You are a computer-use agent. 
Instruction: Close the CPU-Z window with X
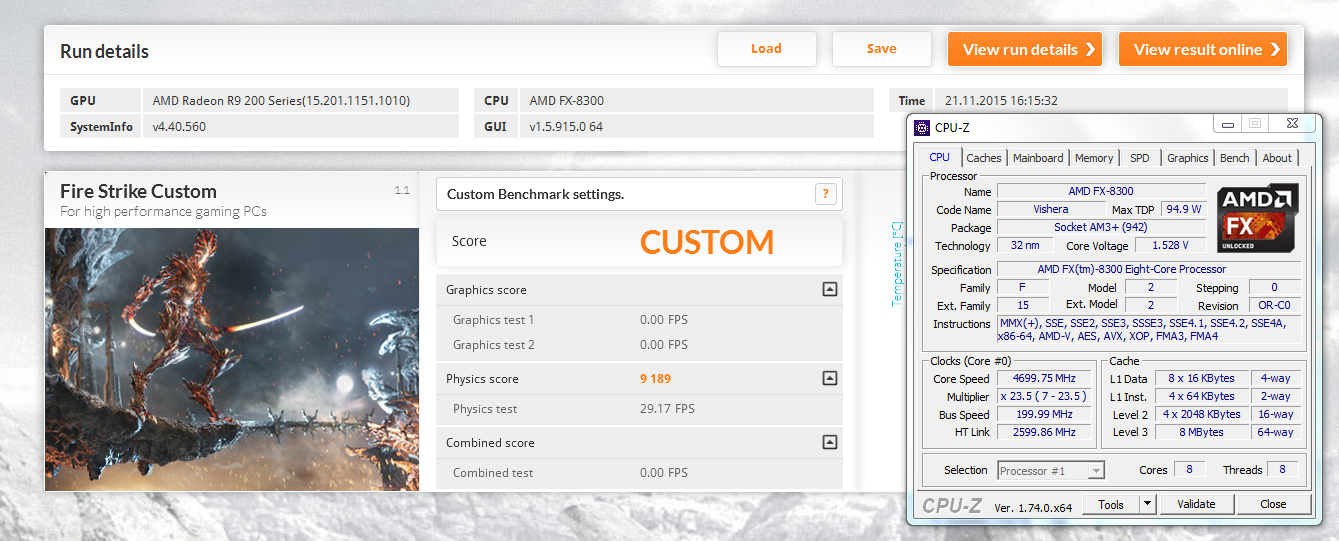(1291, 123)
